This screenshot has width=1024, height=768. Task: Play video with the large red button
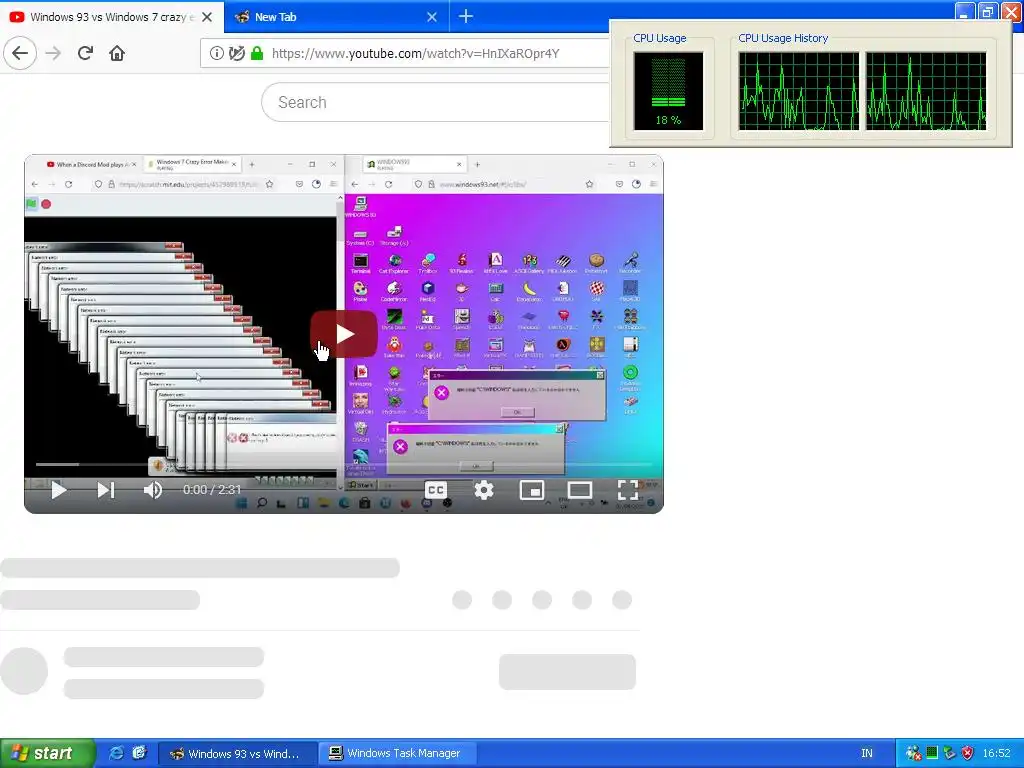344,334
